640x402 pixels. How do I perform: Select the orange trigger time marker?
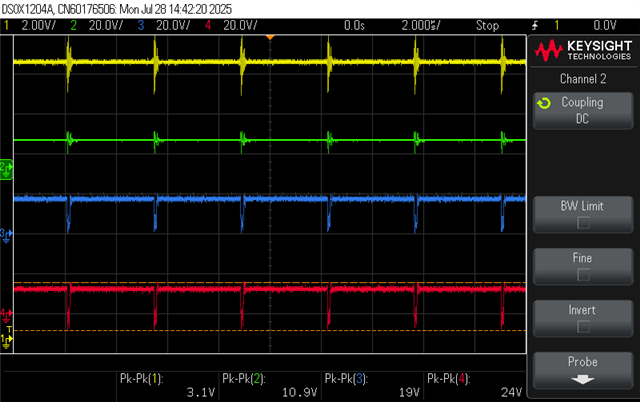pyautogui.click(x=270, y=38)
